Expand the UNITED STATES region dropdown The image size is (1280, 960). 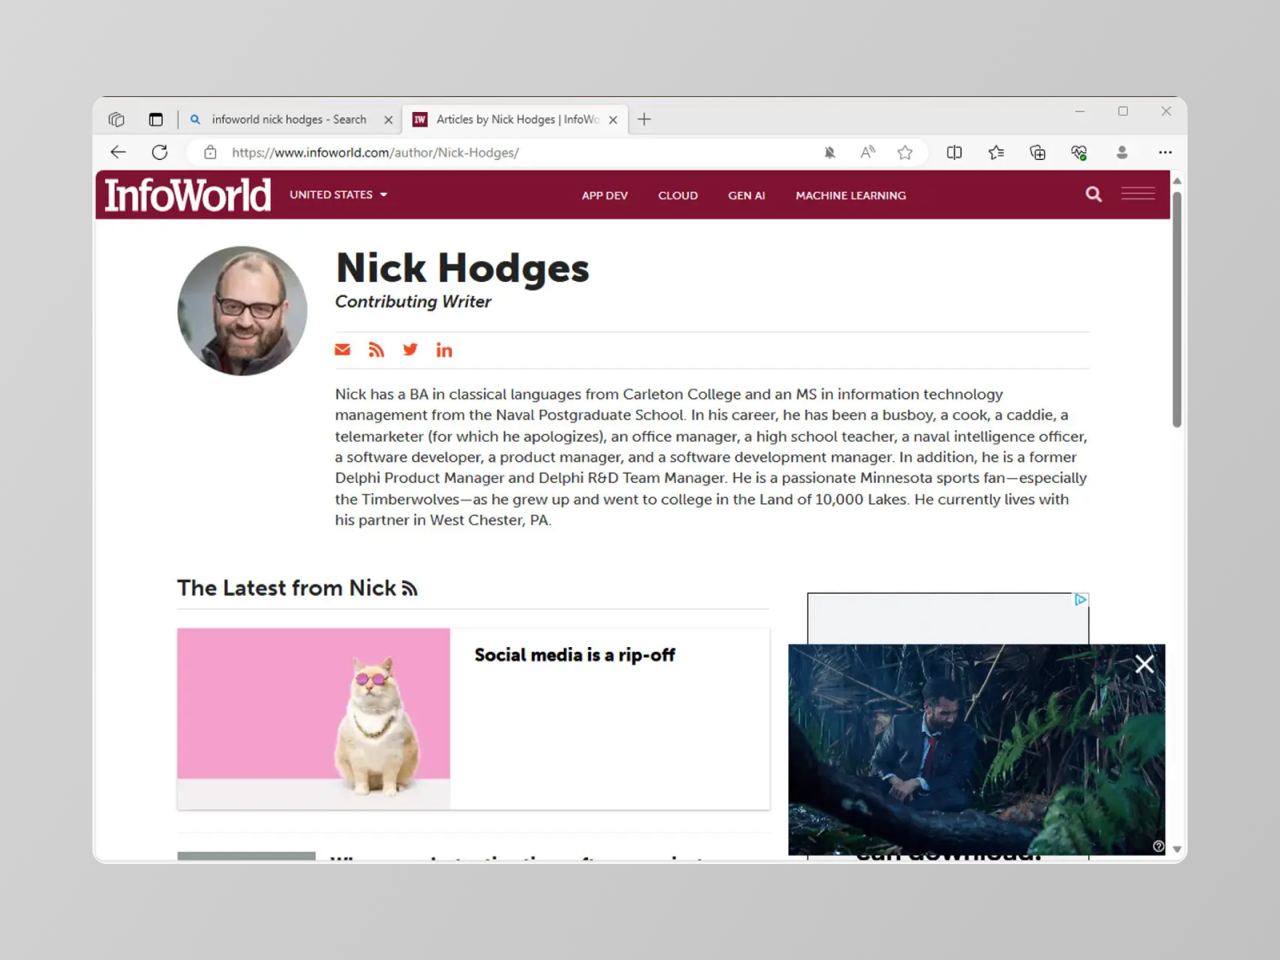click(x=338, y=195)
